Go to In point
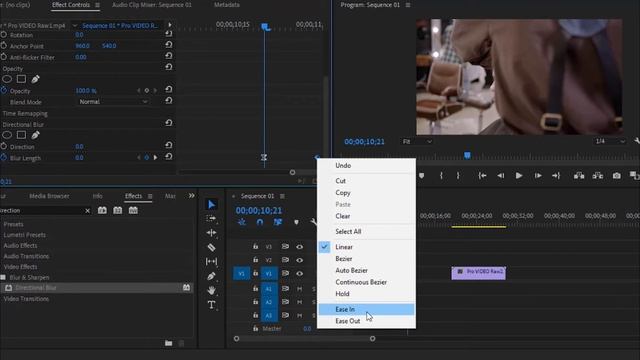Image resolution: width=640 pixels, height=360 pixels. 482,176
